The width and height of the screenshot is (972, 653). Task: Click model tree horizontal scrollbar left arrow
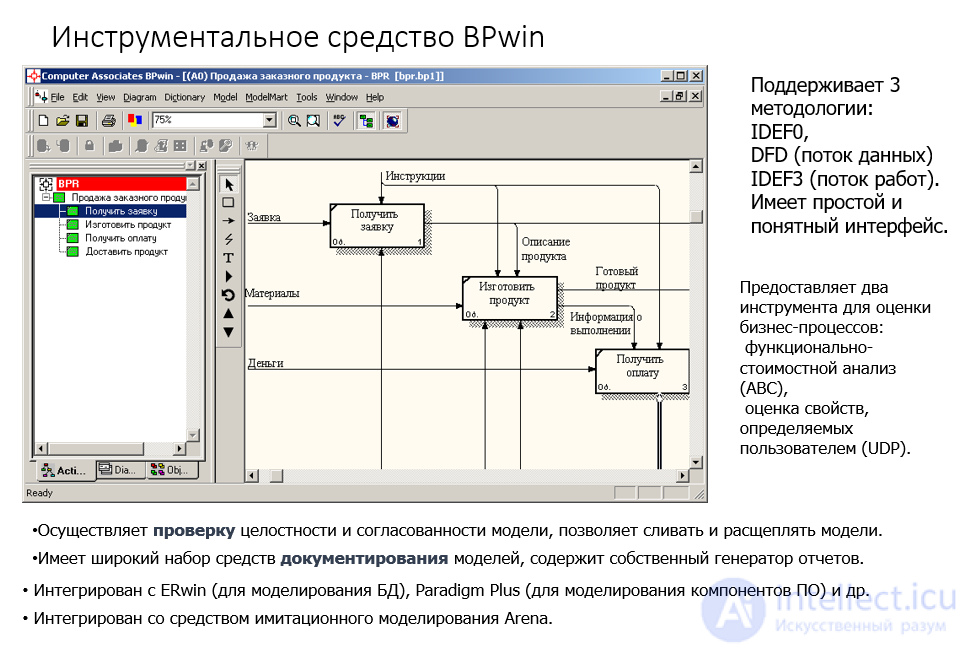[41, 448]
